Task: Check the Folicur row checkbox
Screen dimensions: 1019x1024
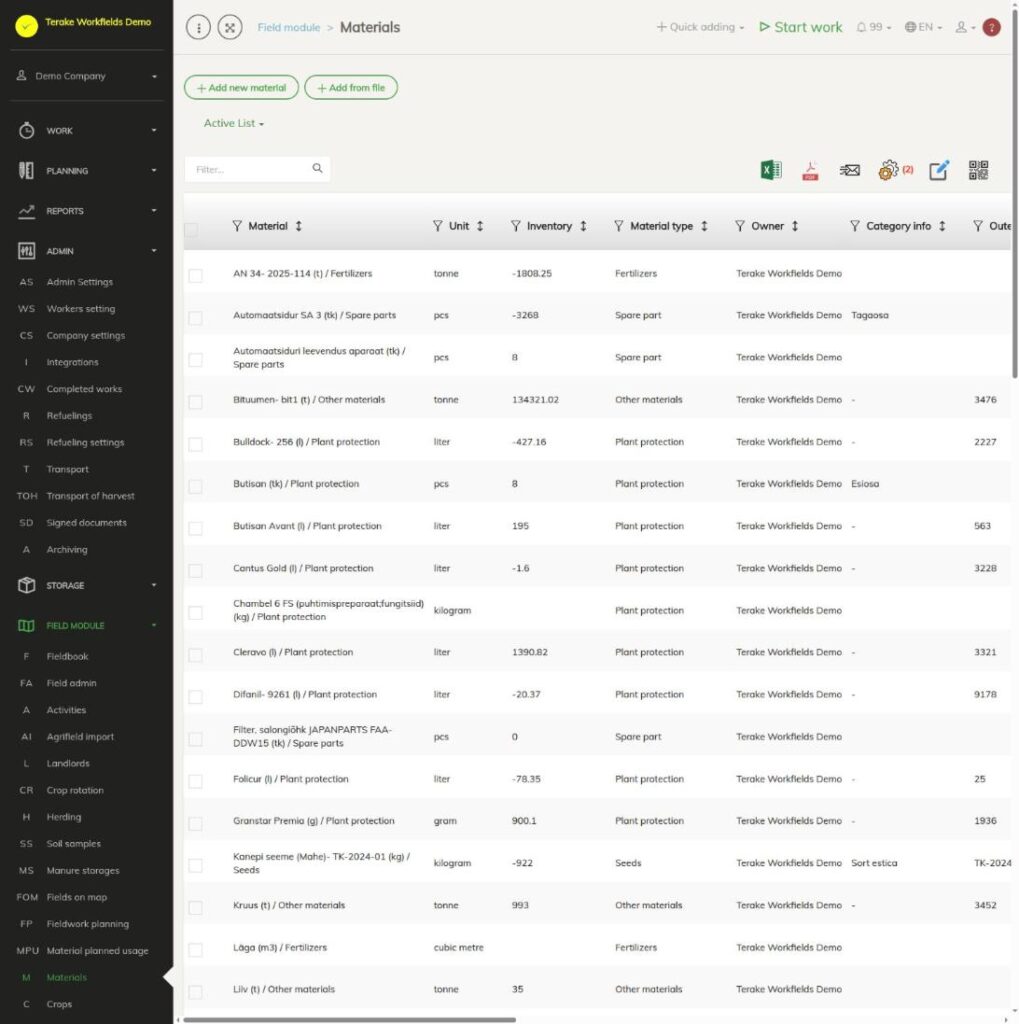Action: click(195, 781)
